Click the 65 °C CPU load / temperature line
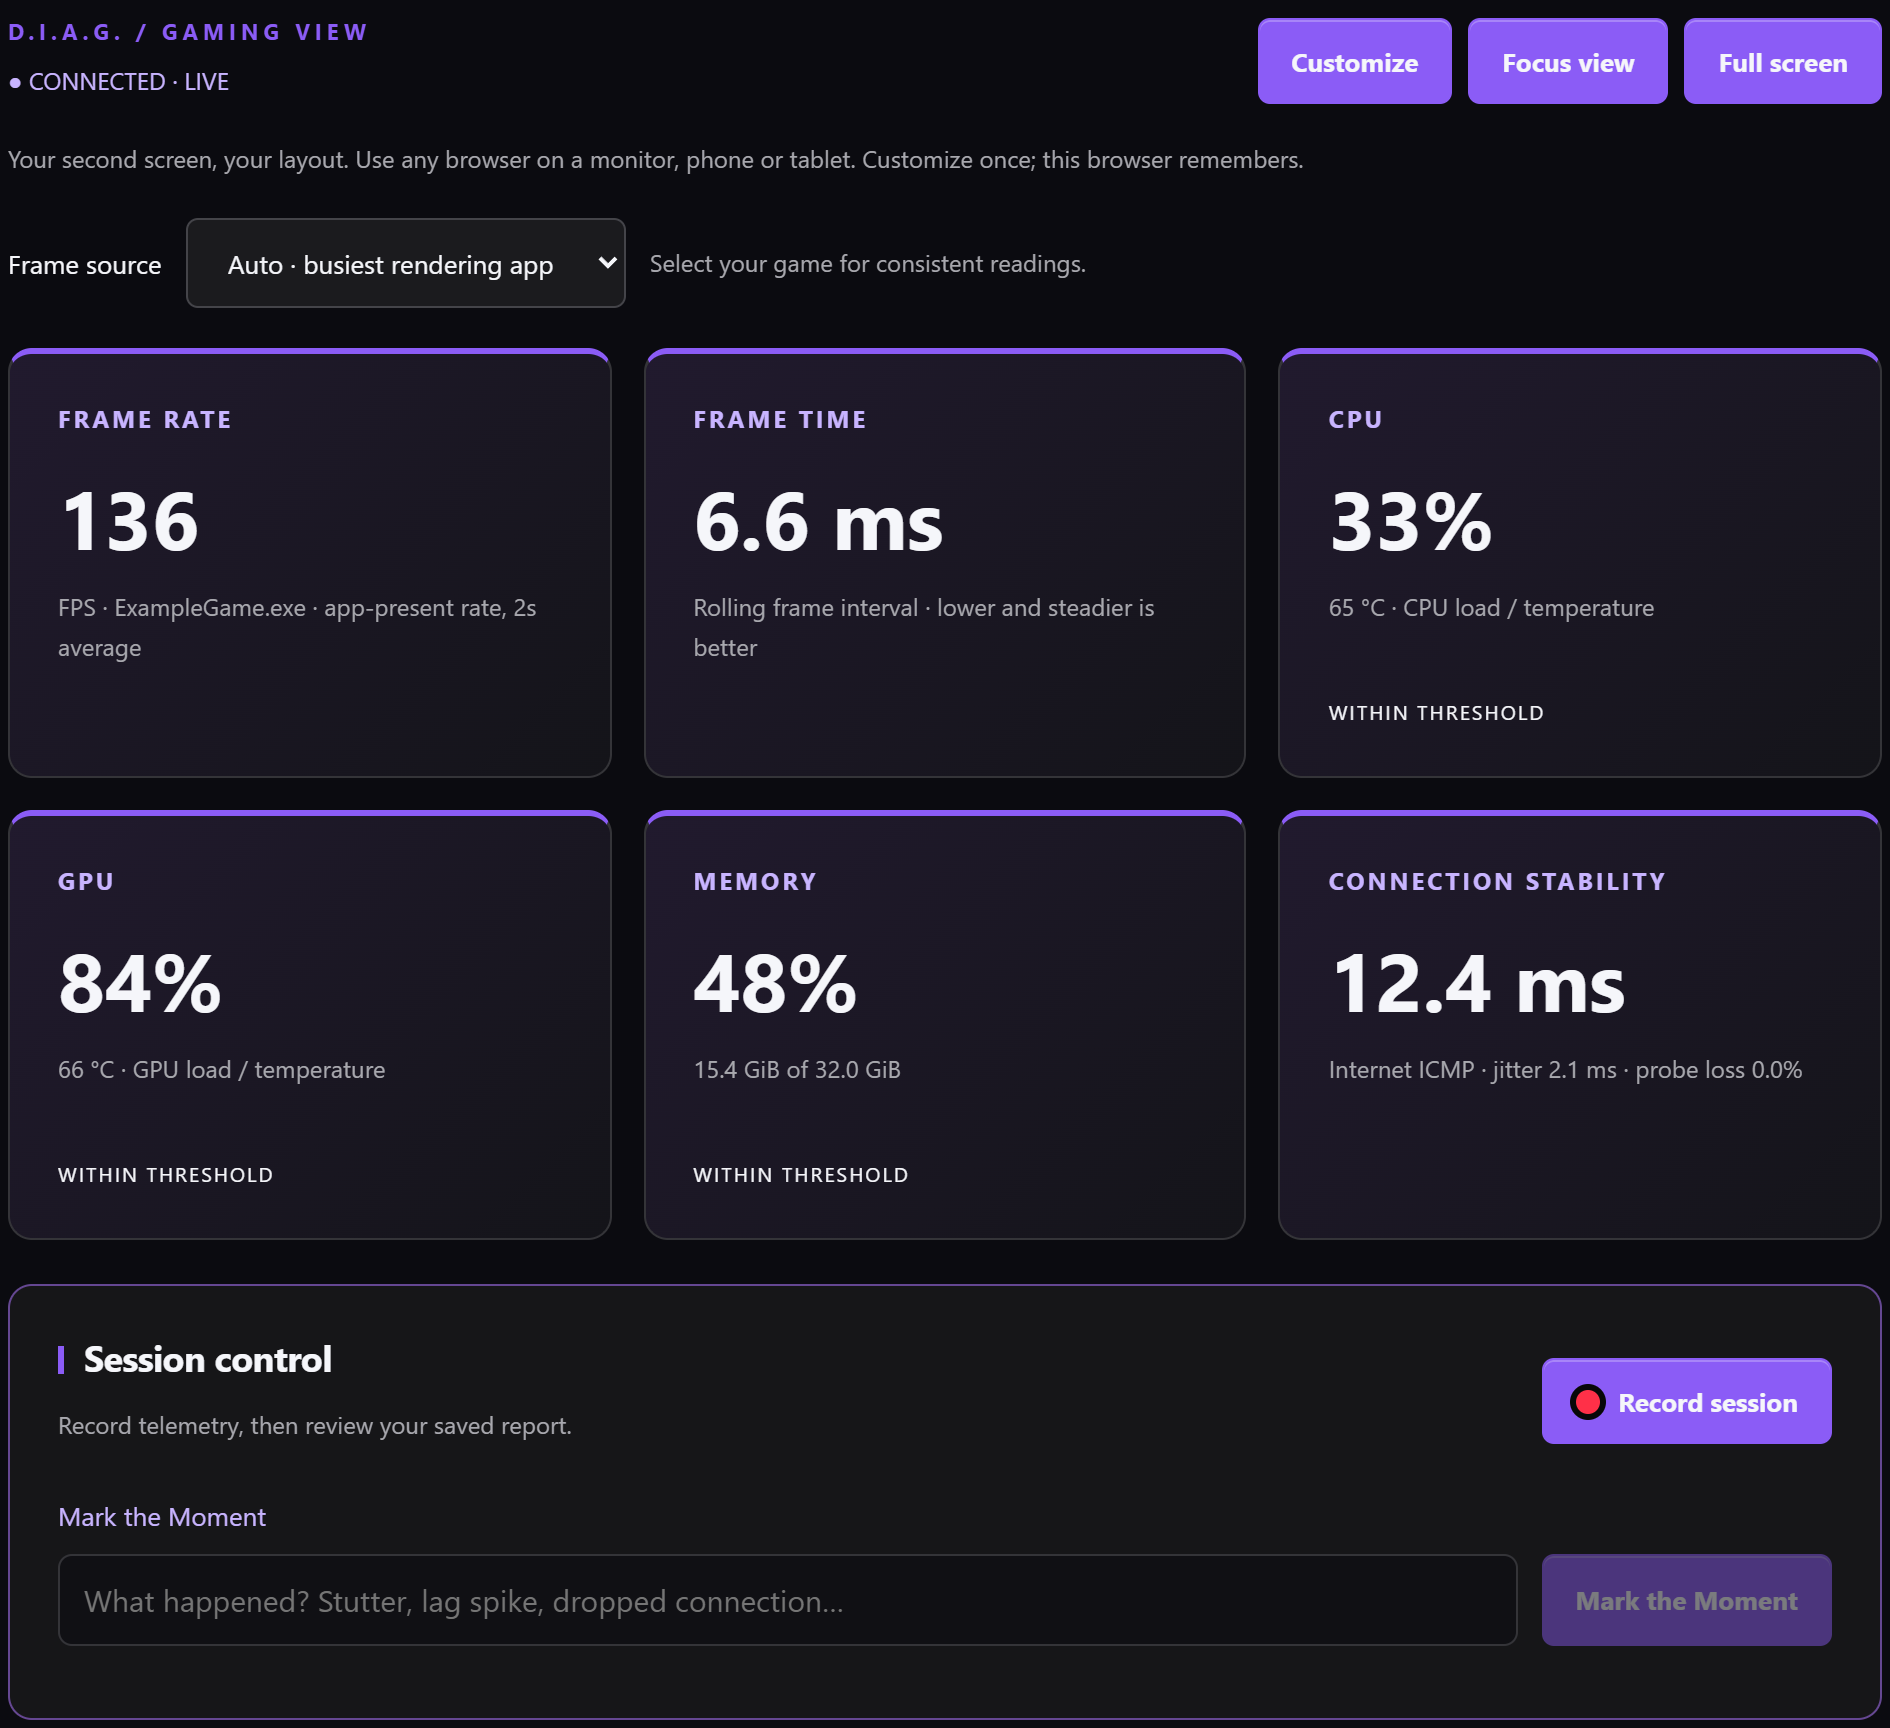1890x1728 pixels. (1491, 608)
